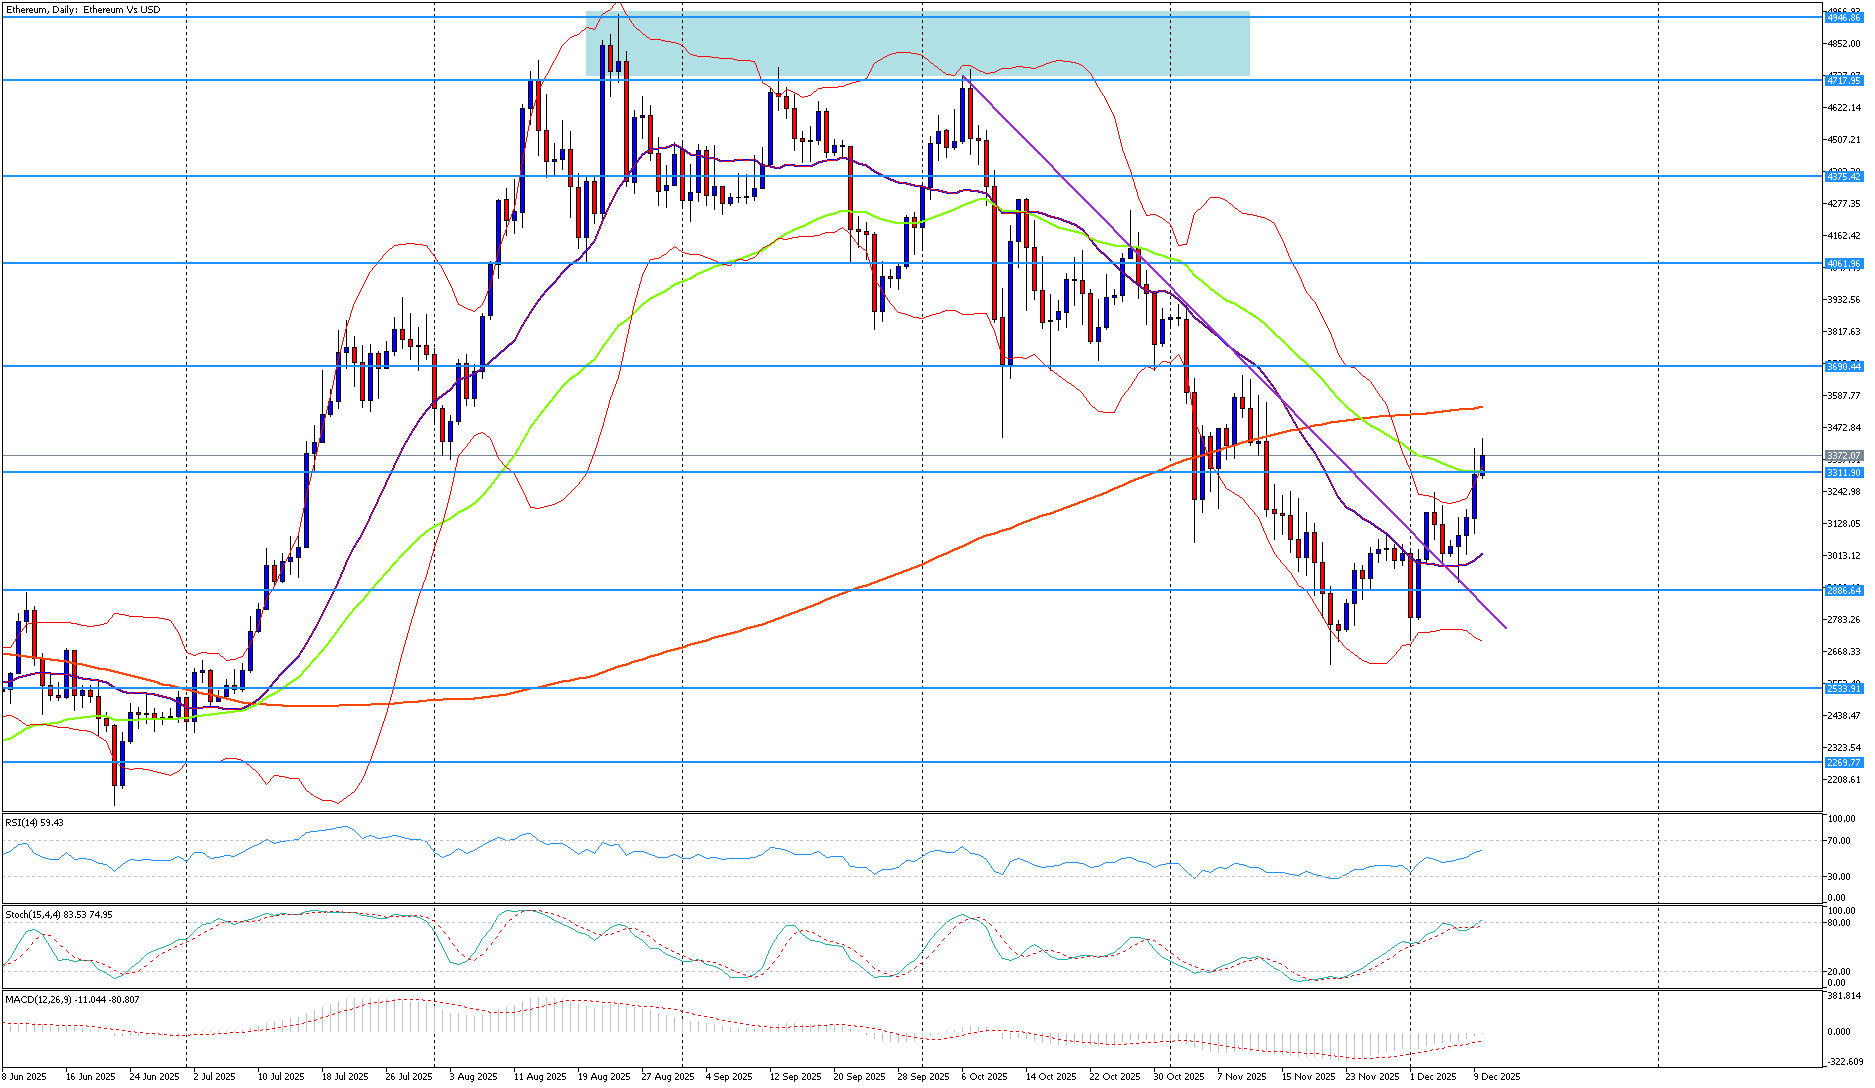Click the 4162.42 price axis value
Viewport: 1875px width, 1088px height.
point(1844,236)
